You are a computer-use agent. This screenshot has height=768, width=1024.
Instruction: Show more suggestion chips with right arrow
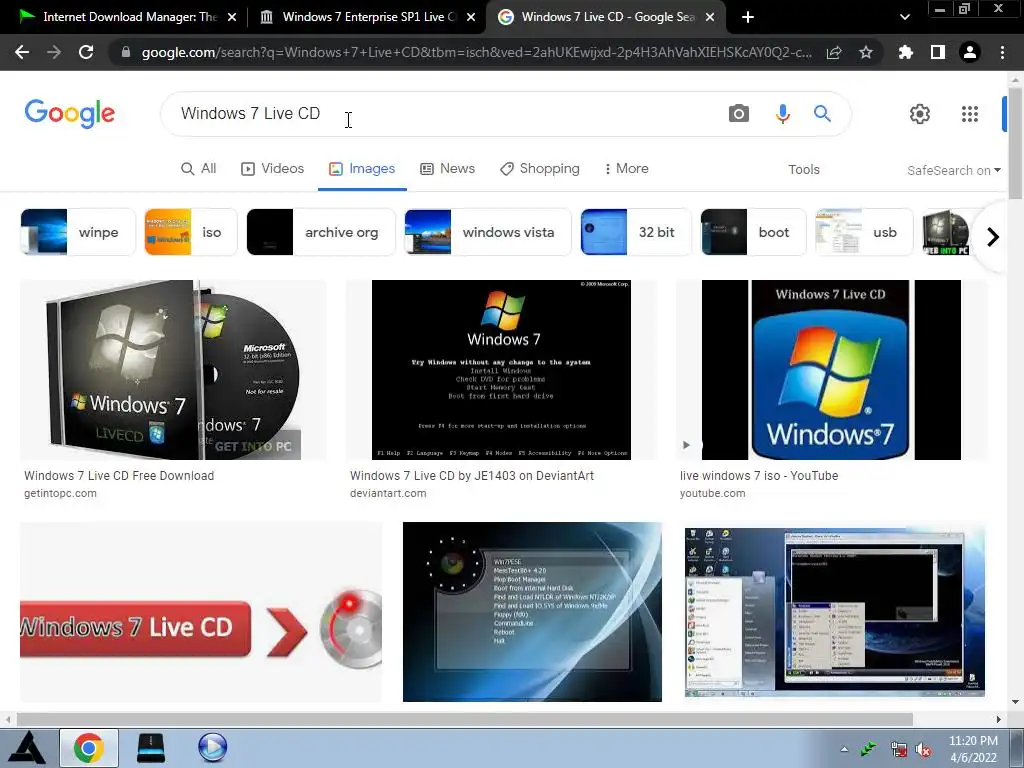click(x=993, y=236)
